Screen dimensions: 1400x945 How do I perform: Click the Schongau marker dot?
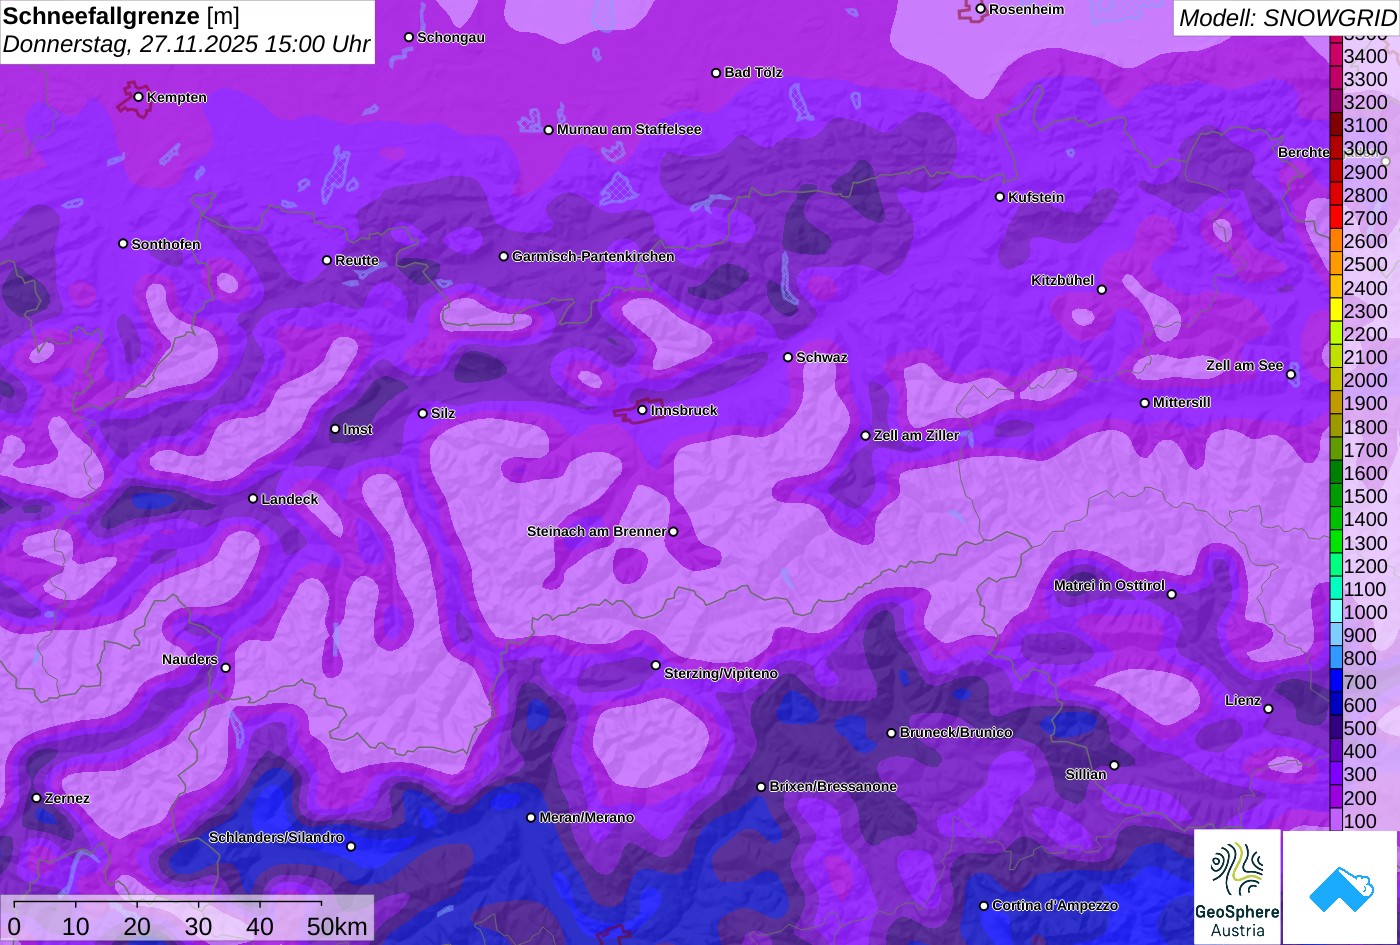[x=408, y=37]
